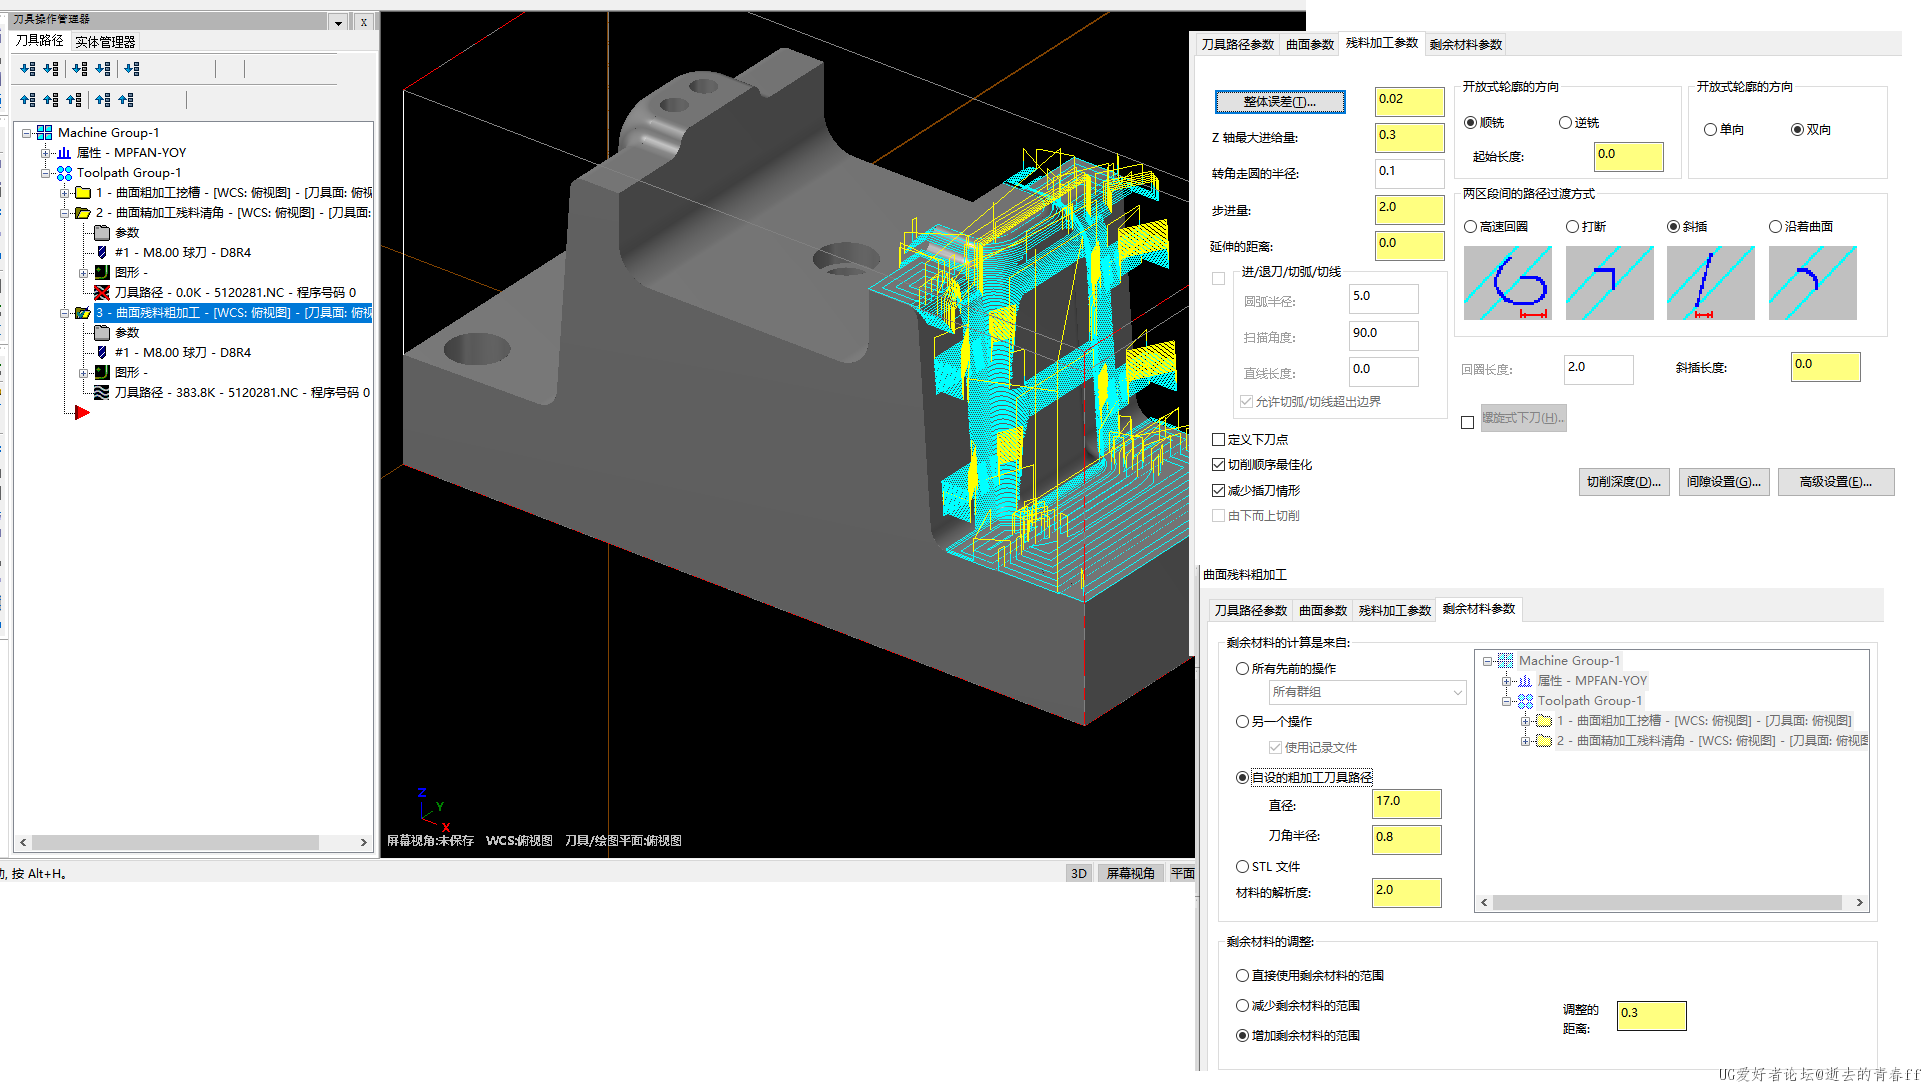Click the 间隙设置(G)... button
1924x1086 pixels.
click(x=1723, y=482)
